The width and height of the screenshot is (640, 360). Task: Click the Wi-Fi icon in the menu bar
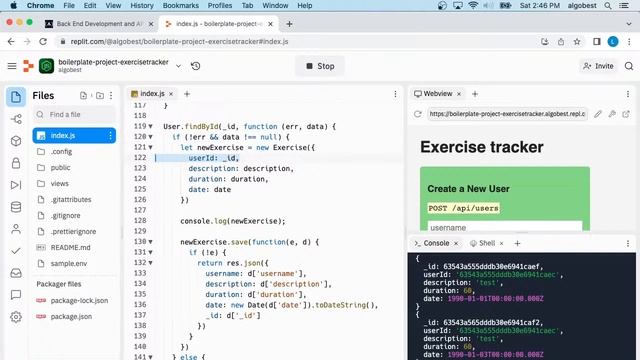[473, 6]
